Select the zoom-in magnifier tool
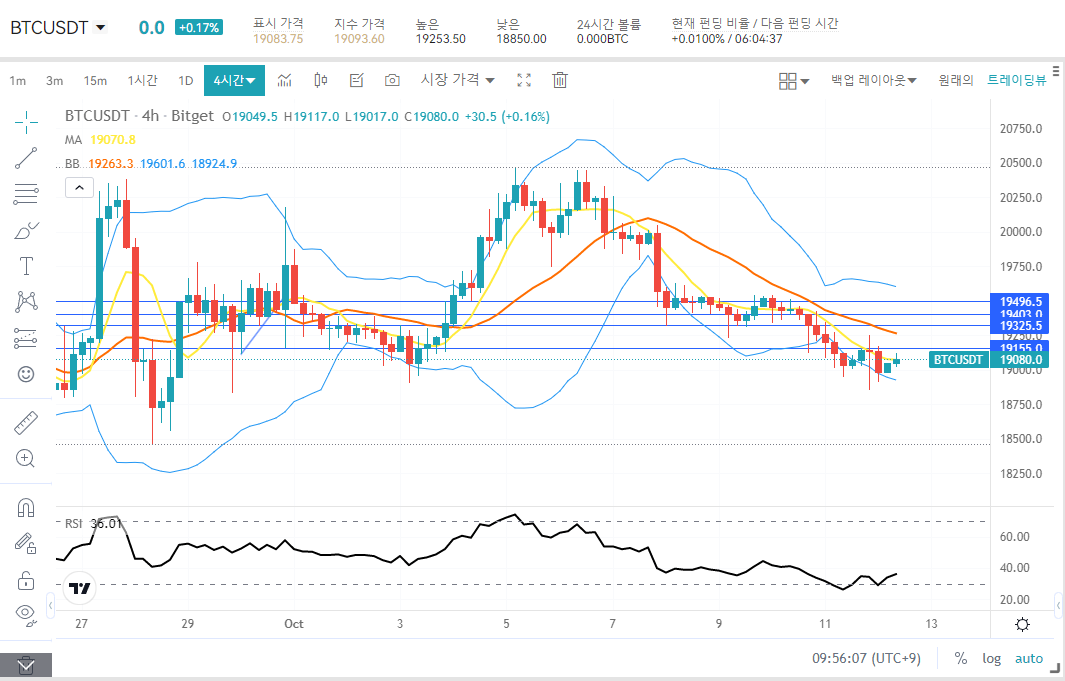This screenshot has width=1065, height=681. (24, 458)
